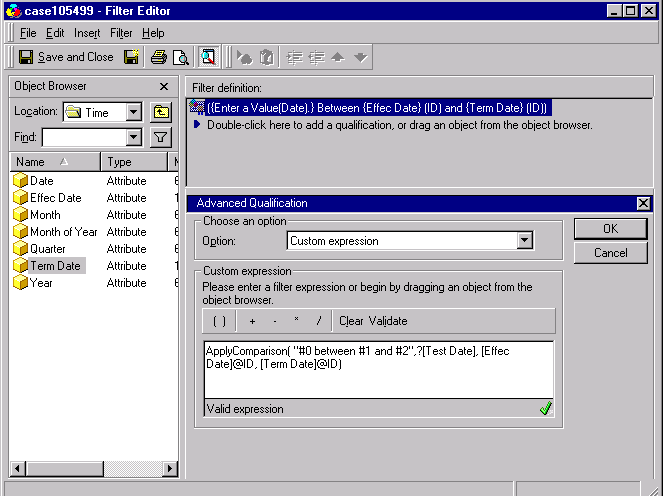Screen dimensions: 664x496
Task: Expand the Find dropdown arrow
Action: 134,137
